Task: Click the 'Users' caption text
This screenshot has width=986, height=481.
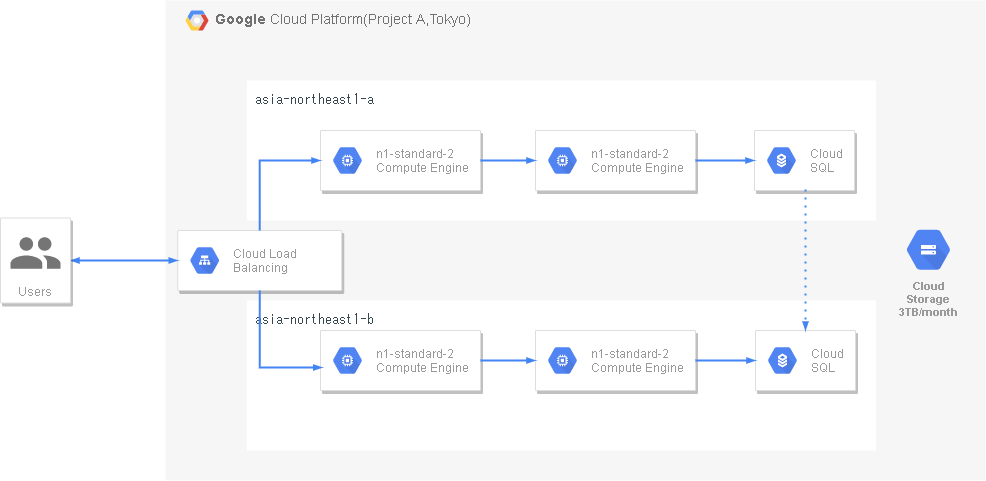Action: [35, 292]
